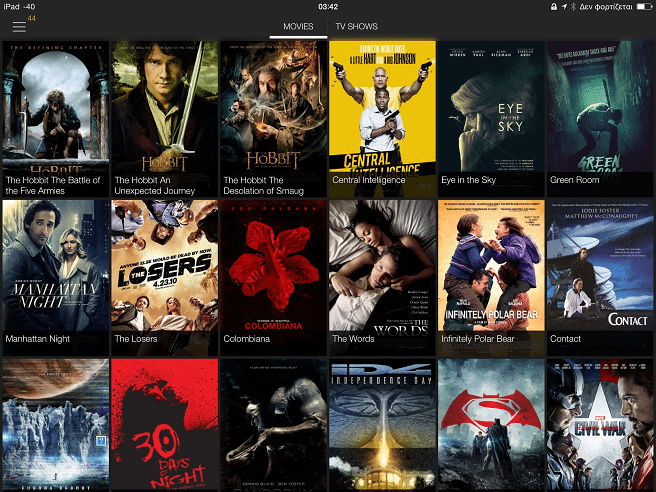Select the Central Intelligence movie poster
656x492 pixels.
coord(382,119)
